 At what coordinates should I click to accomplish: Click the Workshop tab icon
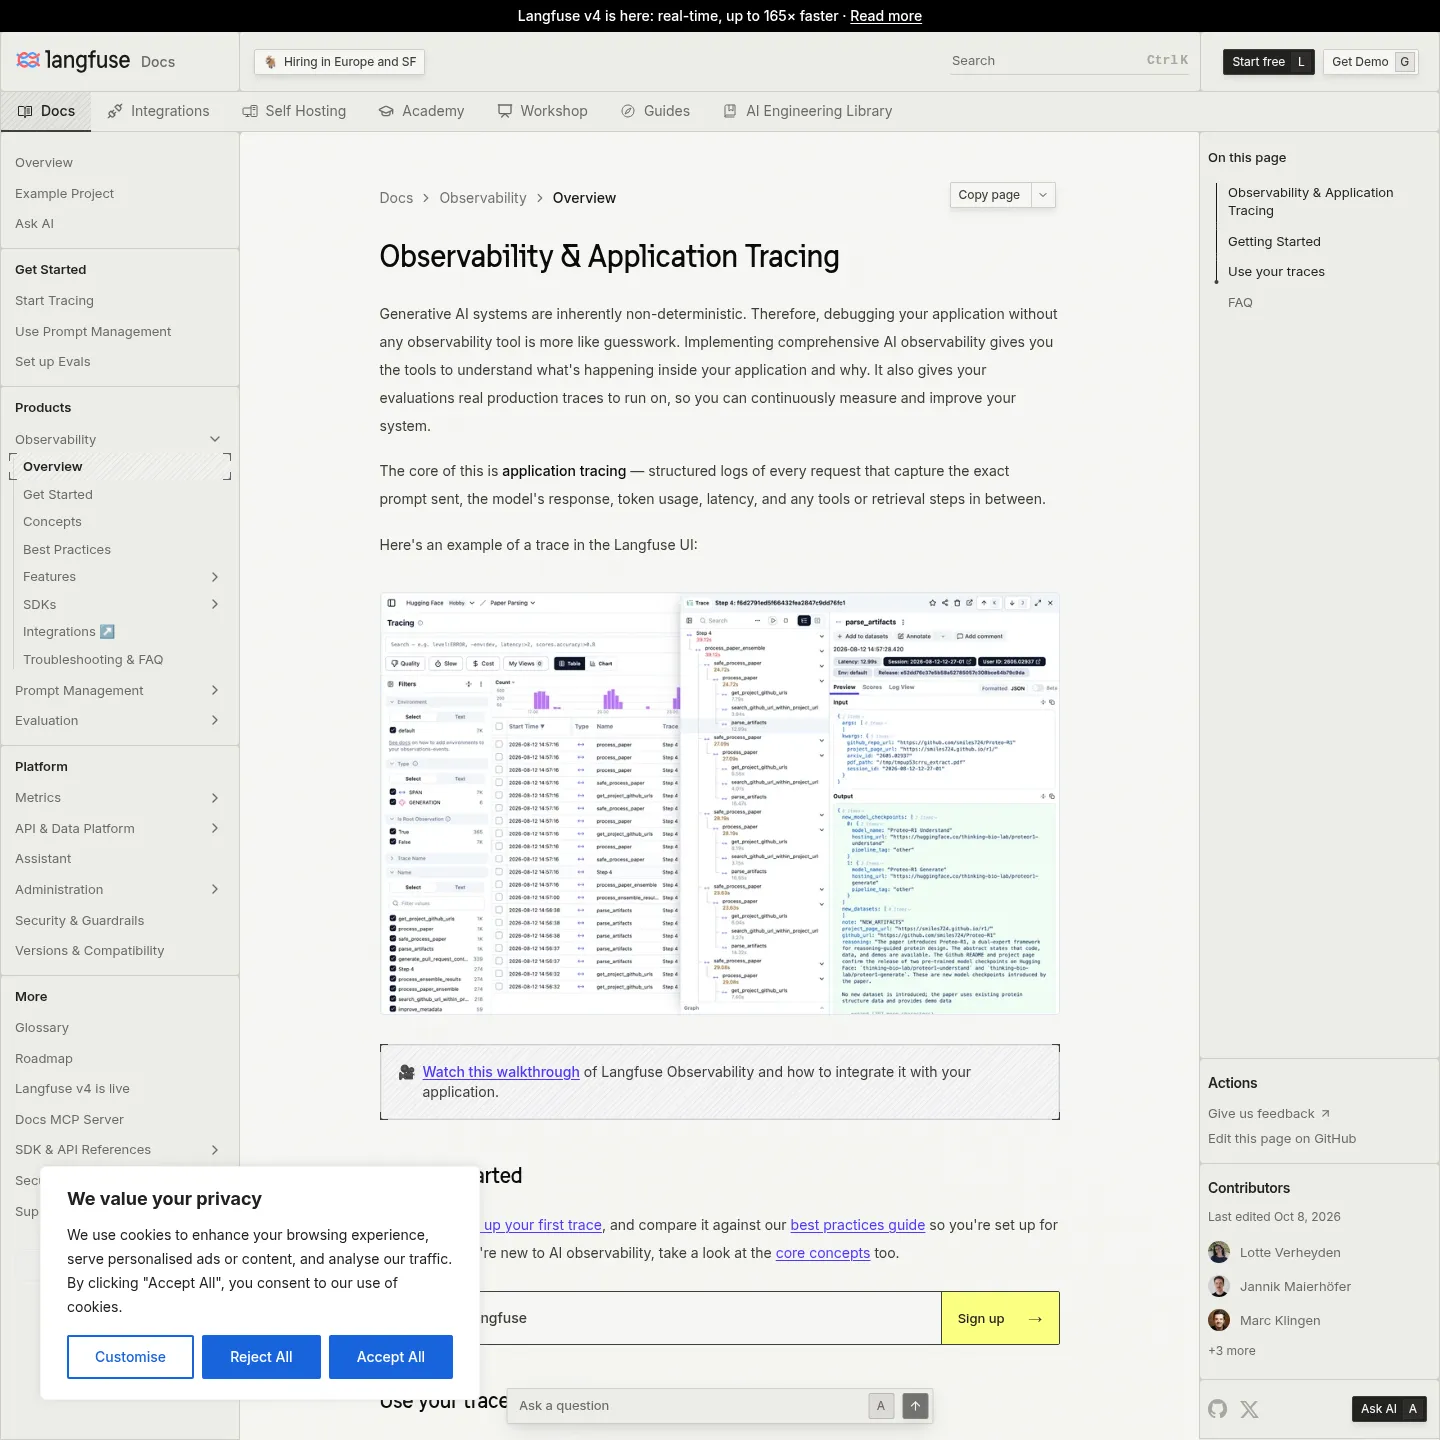point(505,111)
